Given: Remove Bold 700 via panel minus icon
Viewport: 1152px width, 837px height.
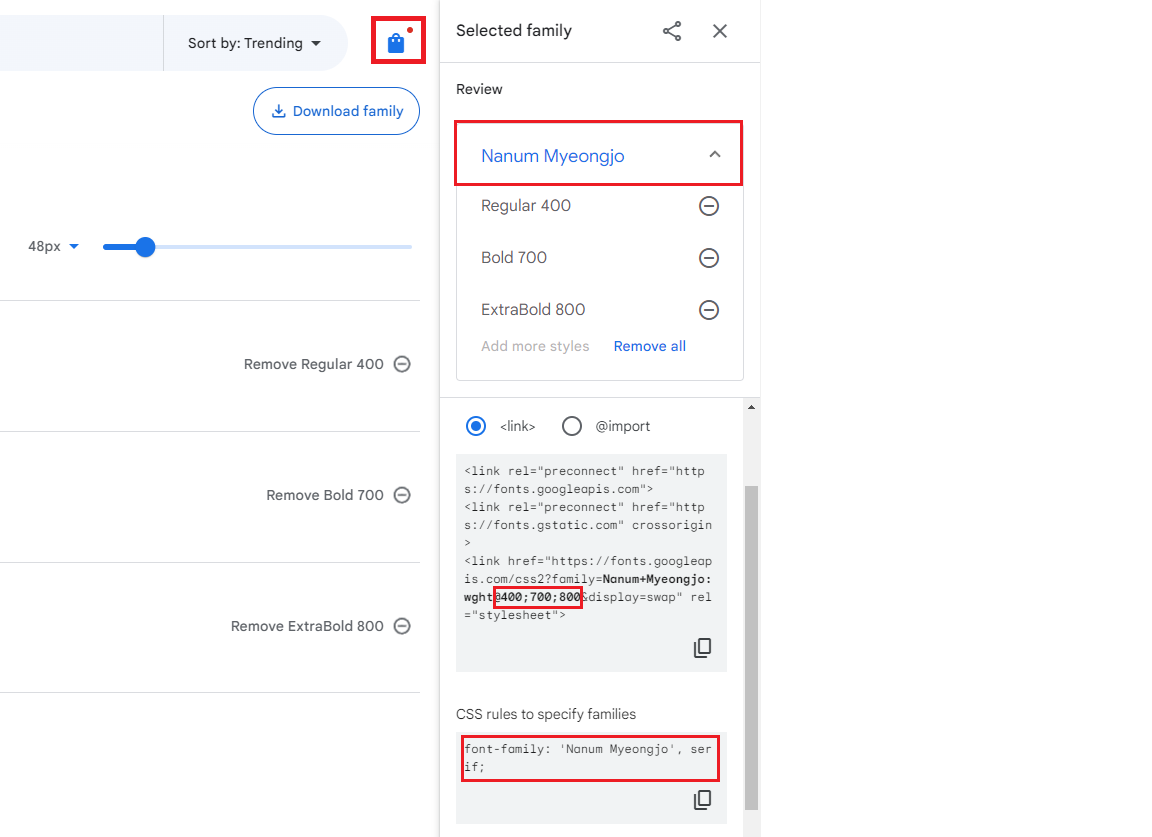Looking at the screenshot, I should pos(709,258).
